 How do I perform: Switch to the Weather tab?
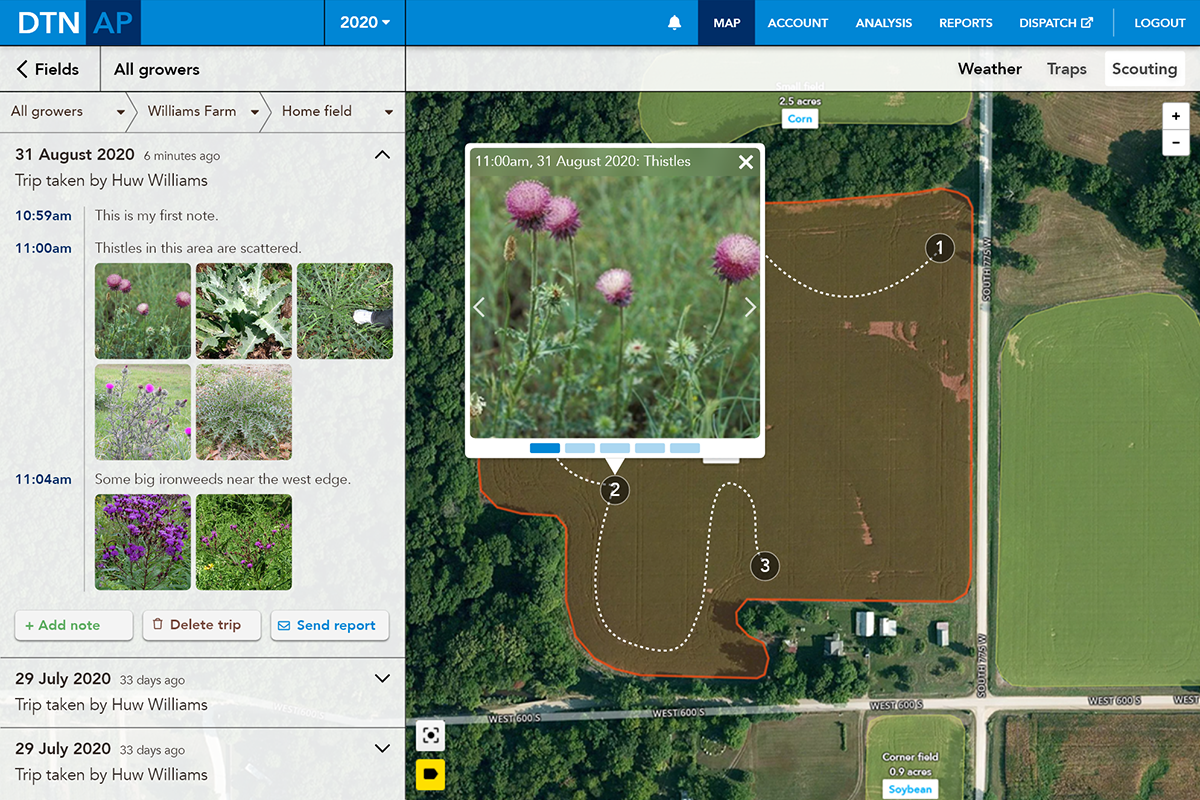989,68
